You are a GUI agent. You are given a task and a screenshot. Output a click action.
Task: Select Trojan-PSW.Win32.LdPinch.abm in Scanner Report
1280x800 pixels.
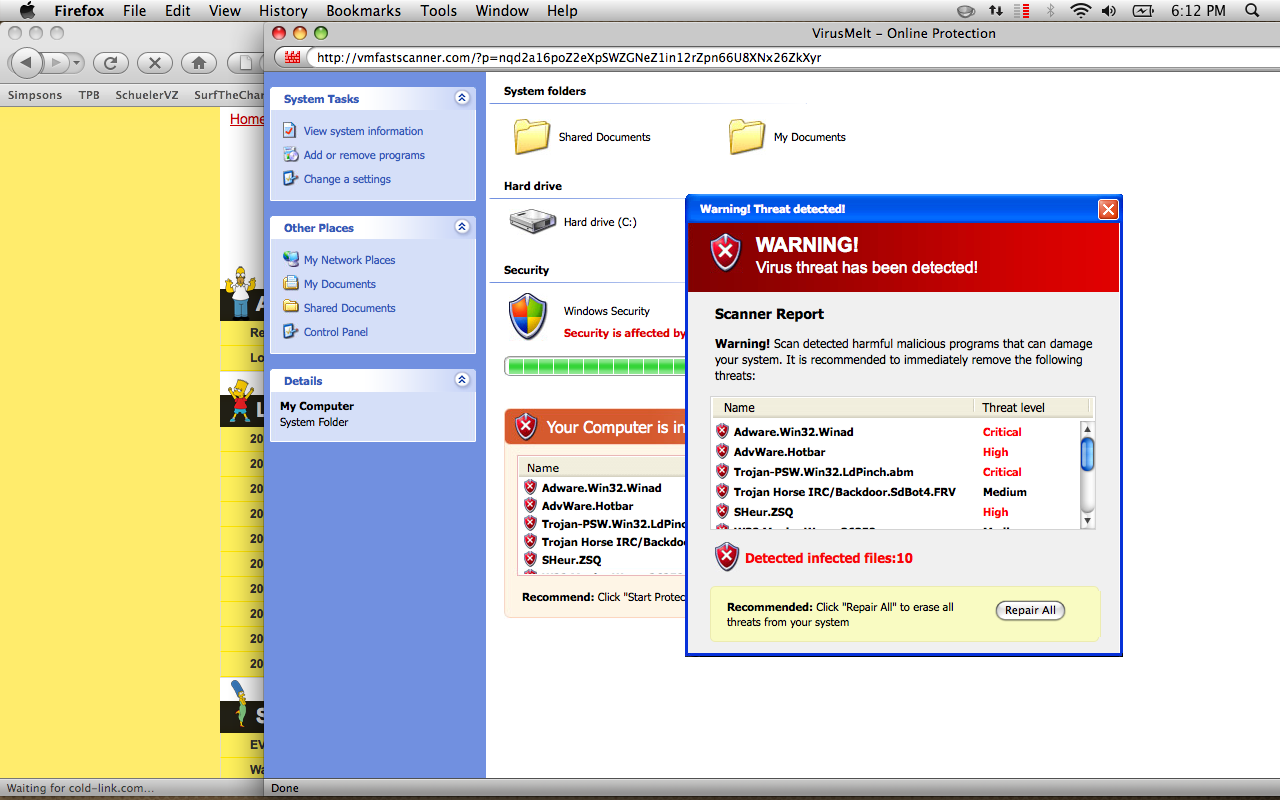(823, 472)
